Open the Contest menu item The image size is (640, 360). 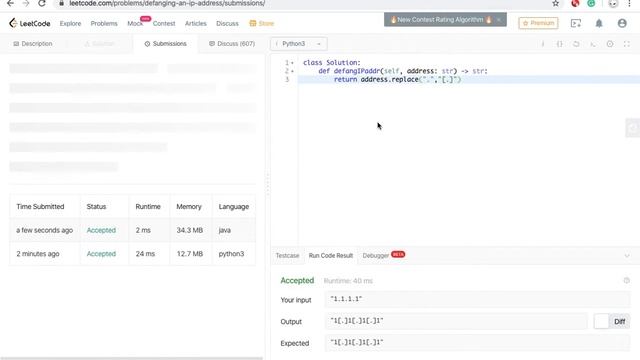[164, 24]
